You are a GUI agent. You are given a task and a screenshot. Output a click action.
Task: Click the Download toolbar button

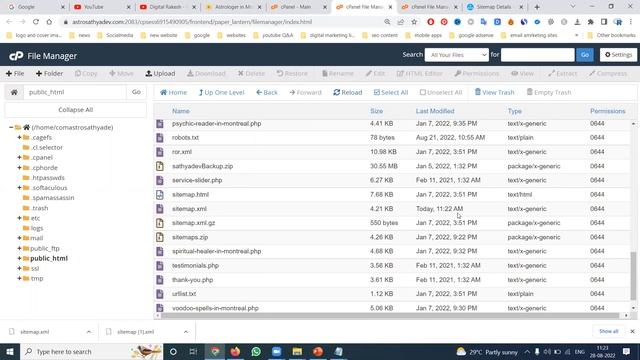[206, 73]
